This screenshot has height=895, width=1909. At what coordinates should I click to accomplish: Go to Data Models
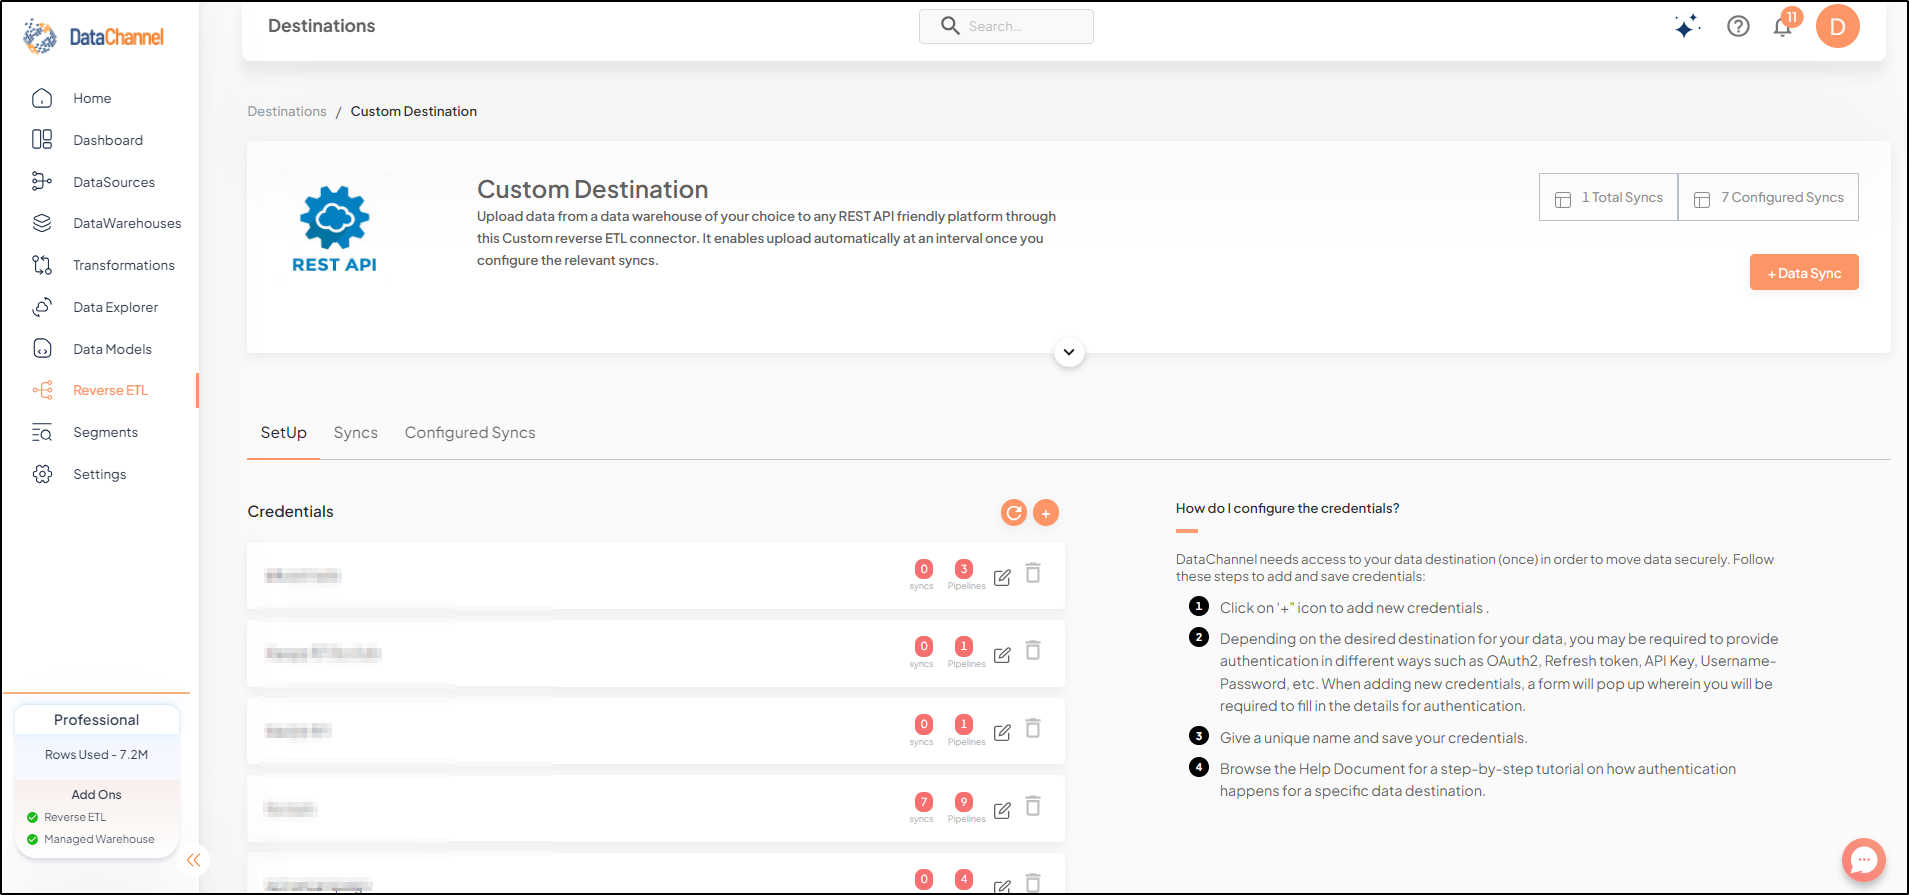click(x=112, y=349)
